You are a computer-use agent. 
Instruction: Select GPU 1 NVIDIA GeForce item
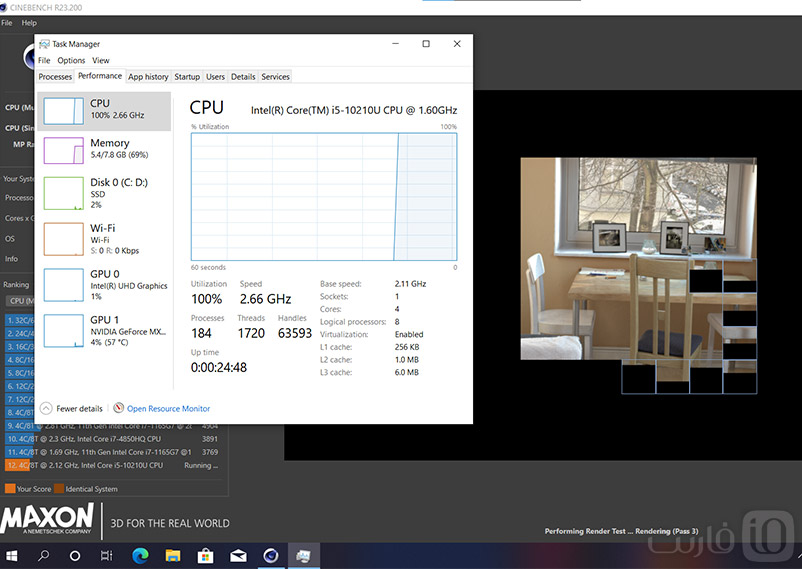click(104, 331)
